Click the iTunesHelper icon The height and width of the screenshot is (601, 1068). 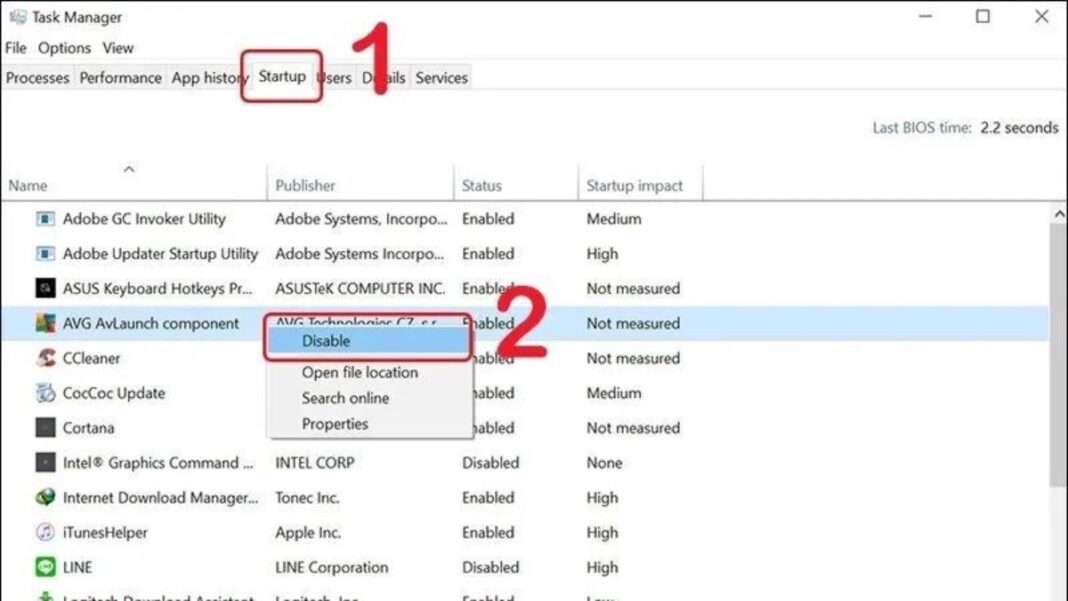45,532
